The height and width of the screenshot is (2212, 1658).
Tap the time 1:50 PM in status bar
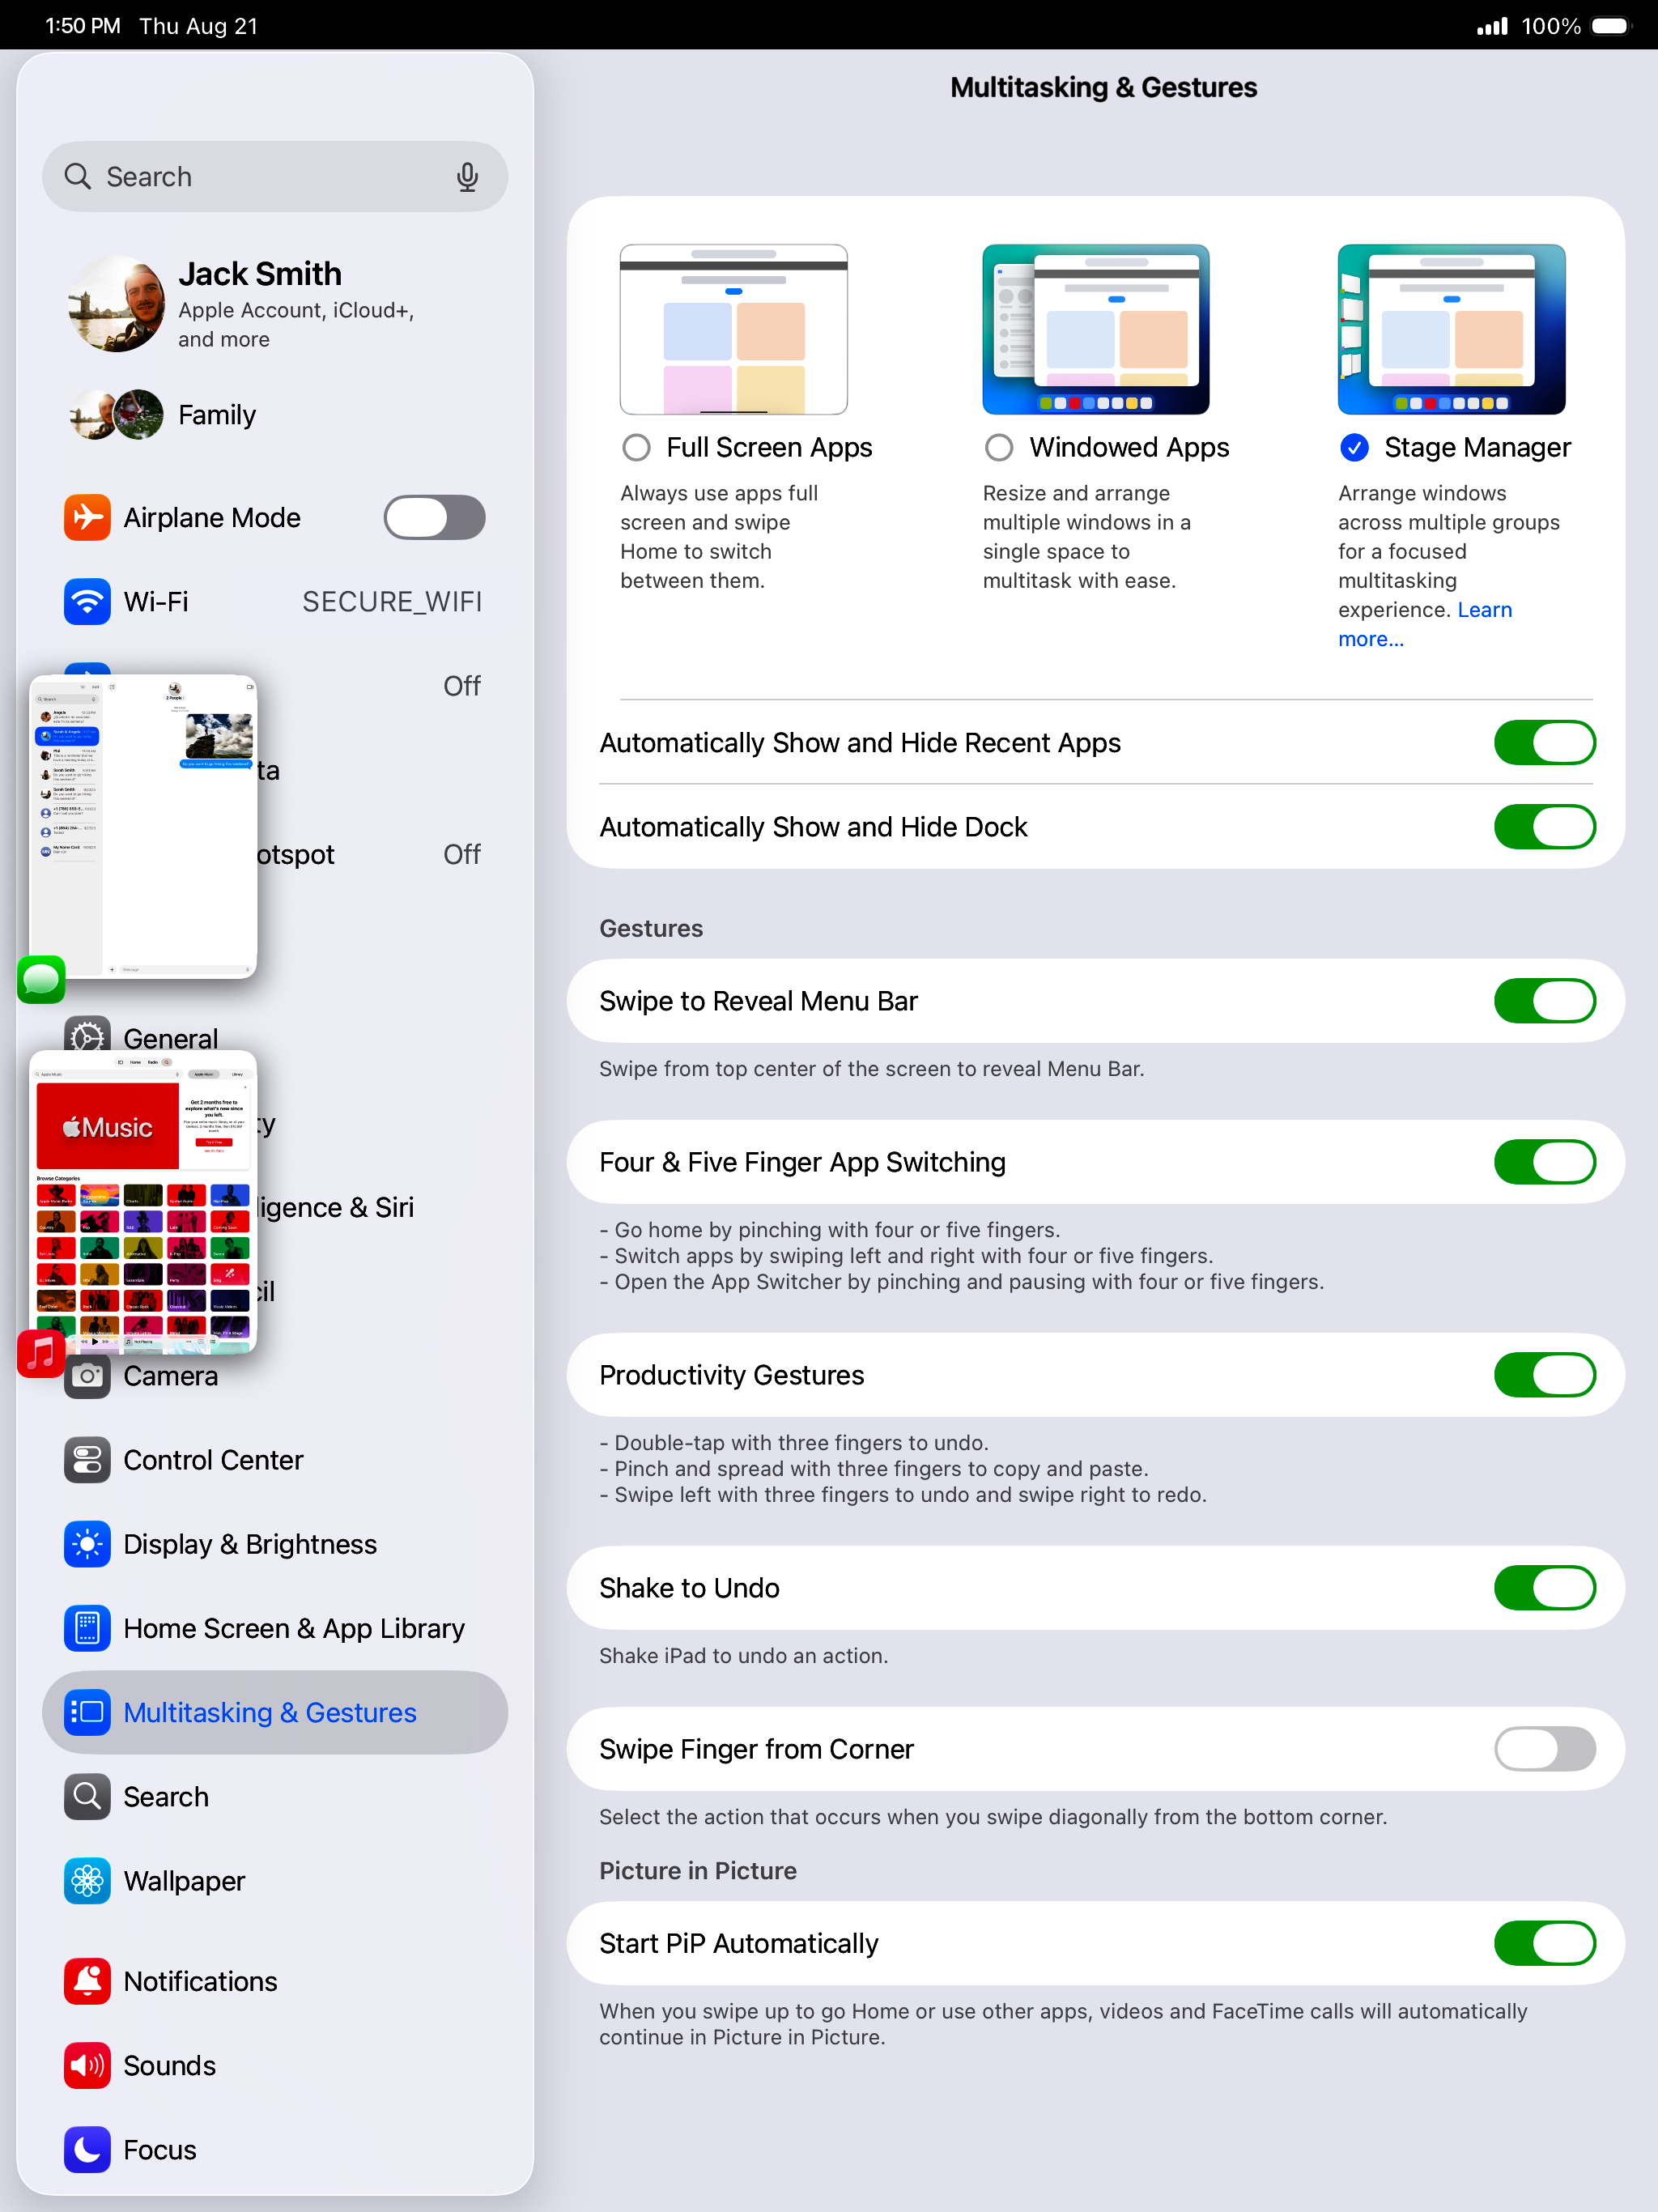pos(83,26)
